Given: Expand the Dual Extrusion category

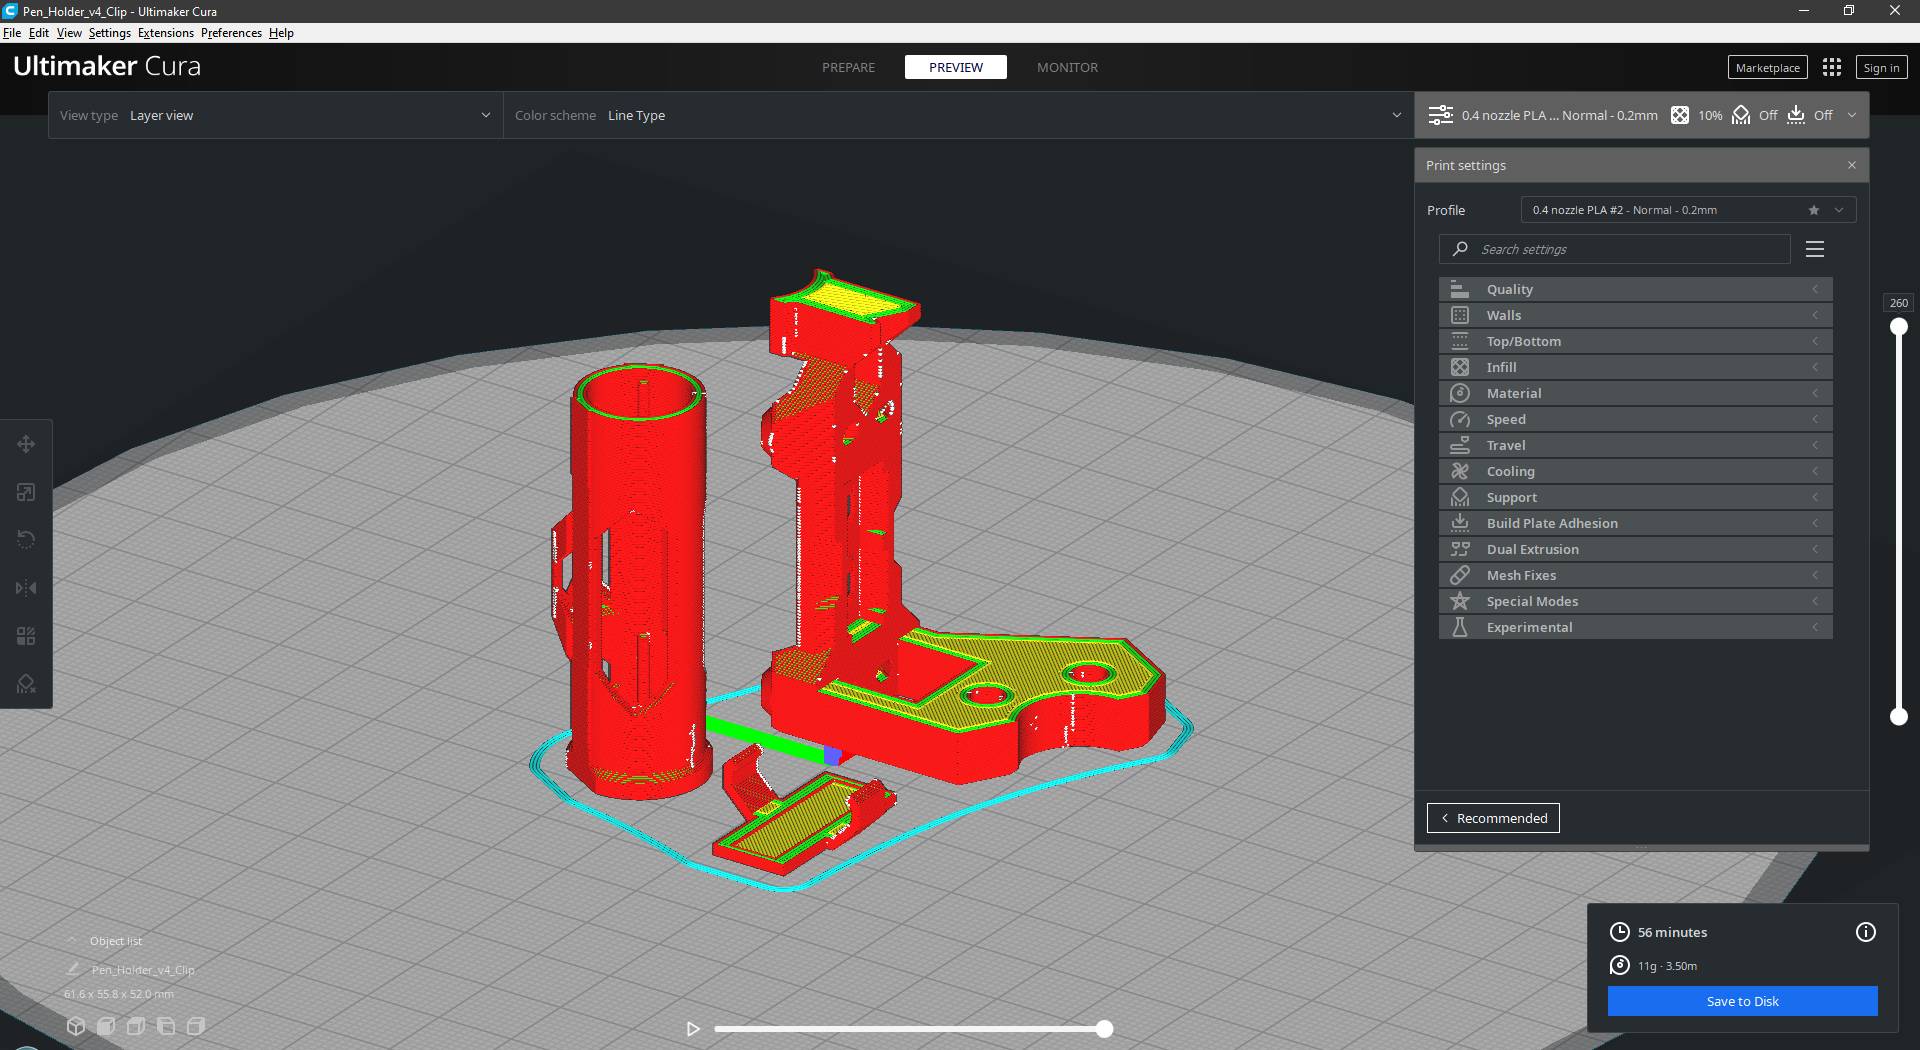Looking at the screenshot, I should click(x=1636, y=549).
